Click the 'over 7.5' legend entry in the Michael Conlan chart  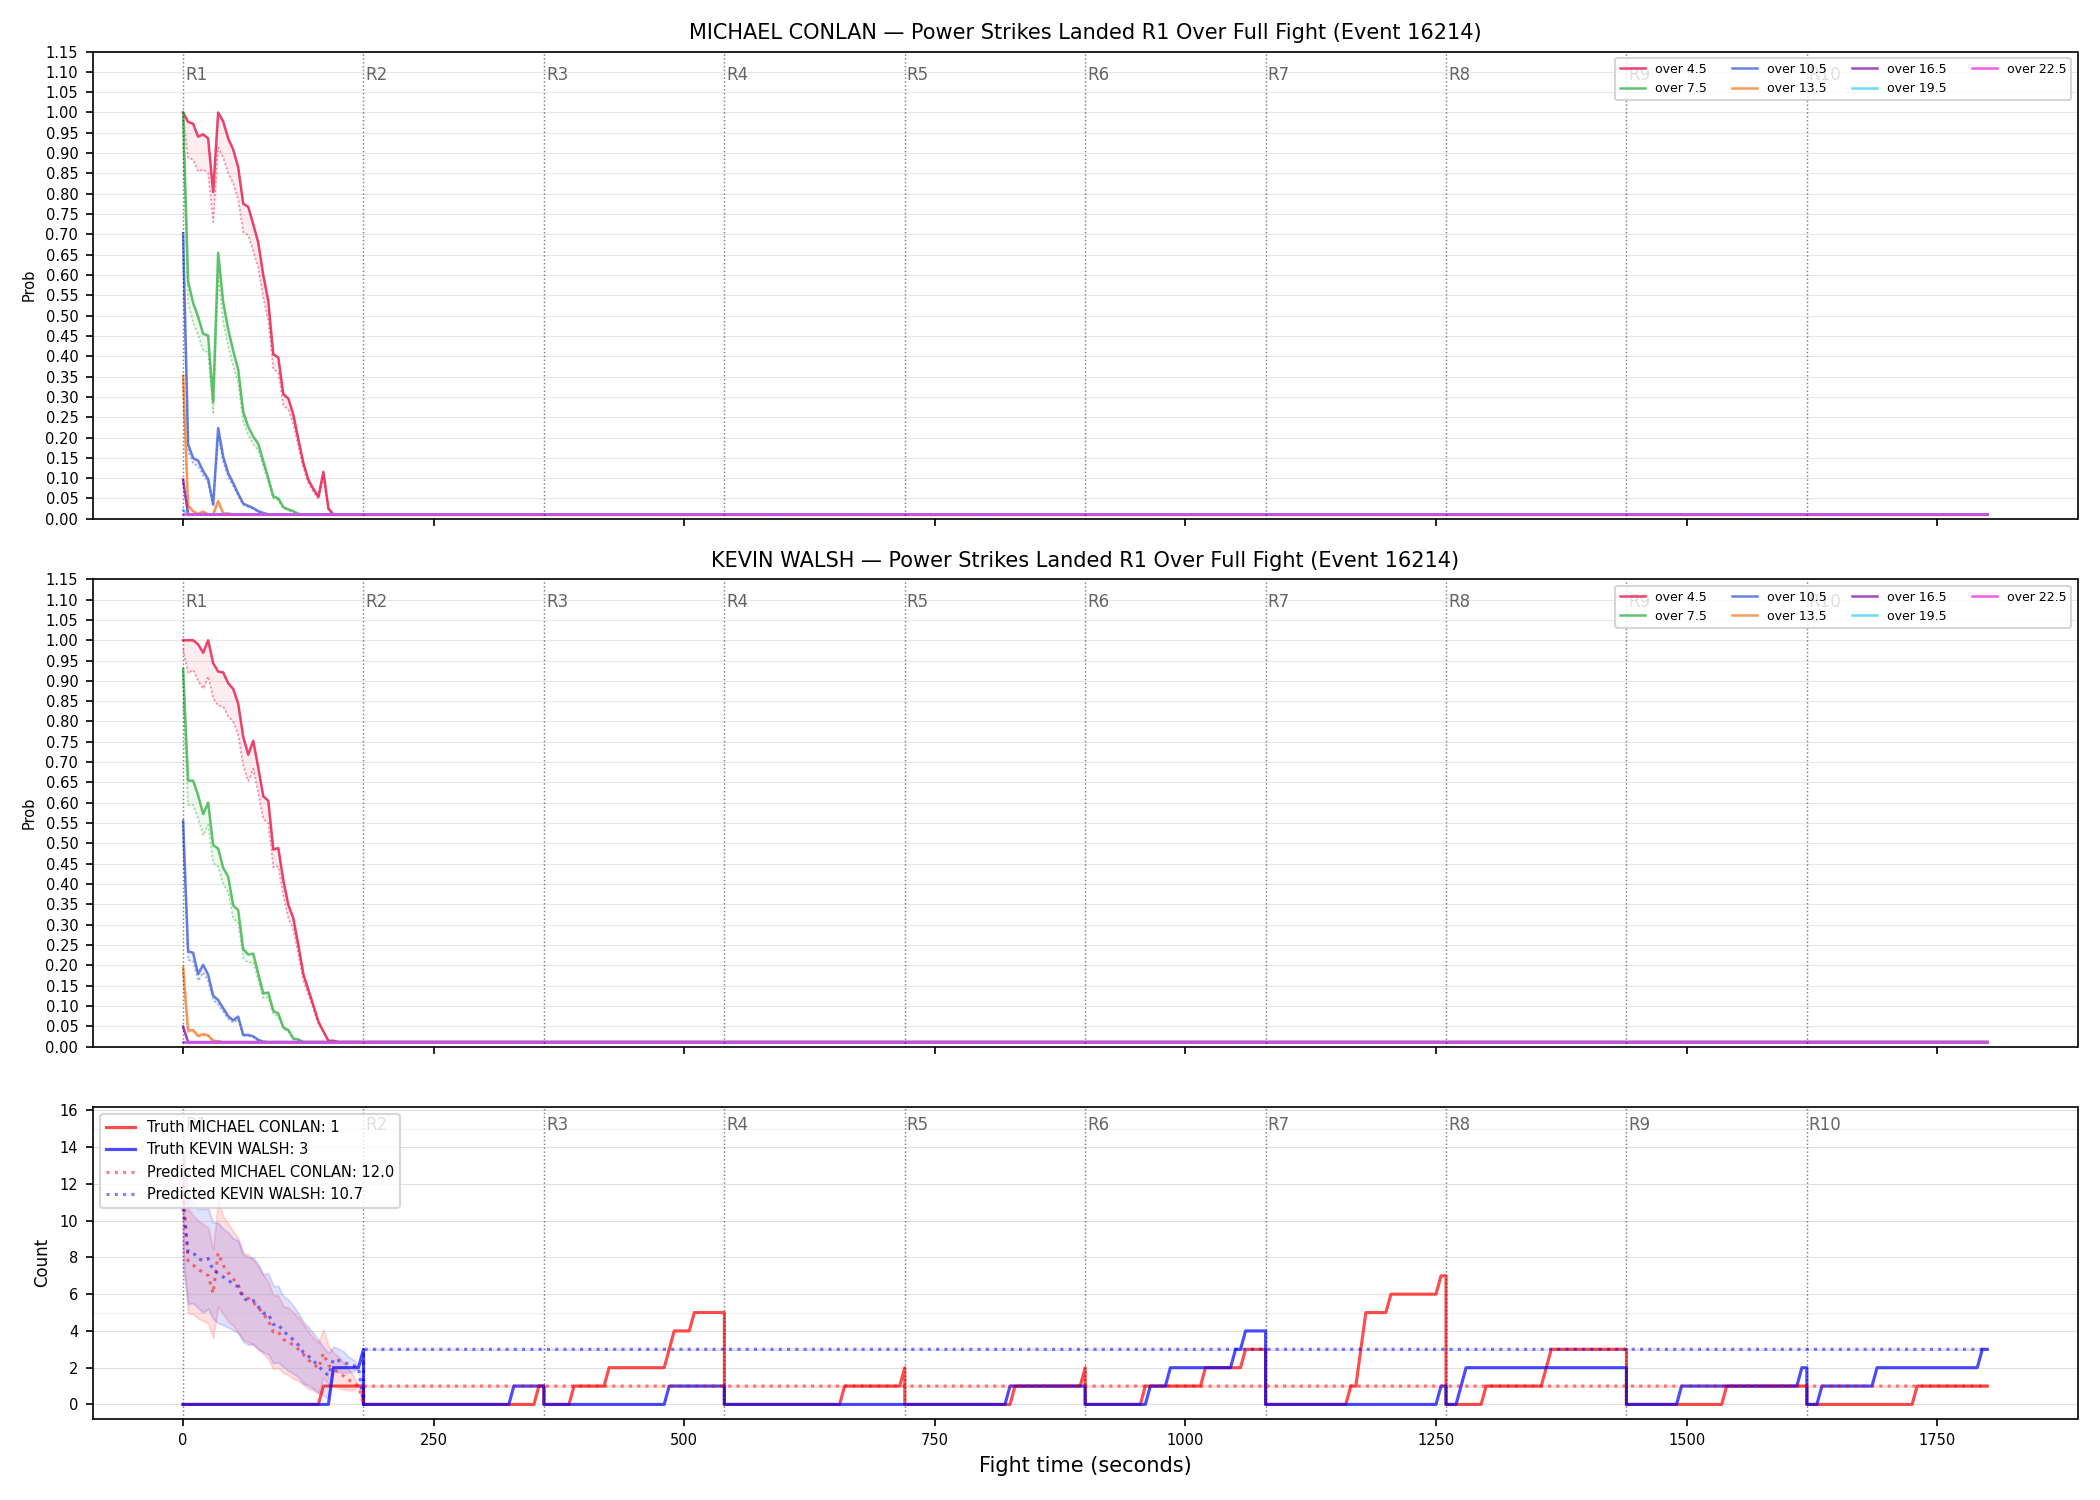[1663, 88]
